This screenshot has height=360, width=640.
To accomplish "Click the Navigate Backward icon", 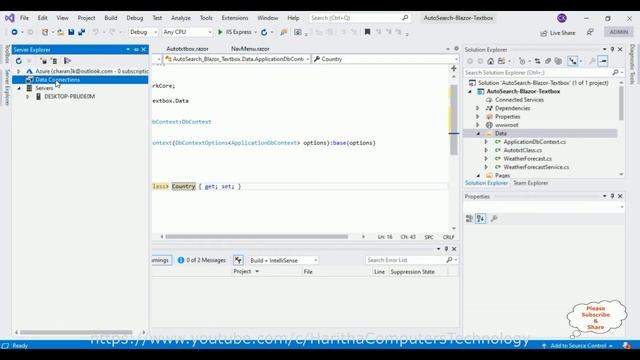I will click(x=14, y=32).
